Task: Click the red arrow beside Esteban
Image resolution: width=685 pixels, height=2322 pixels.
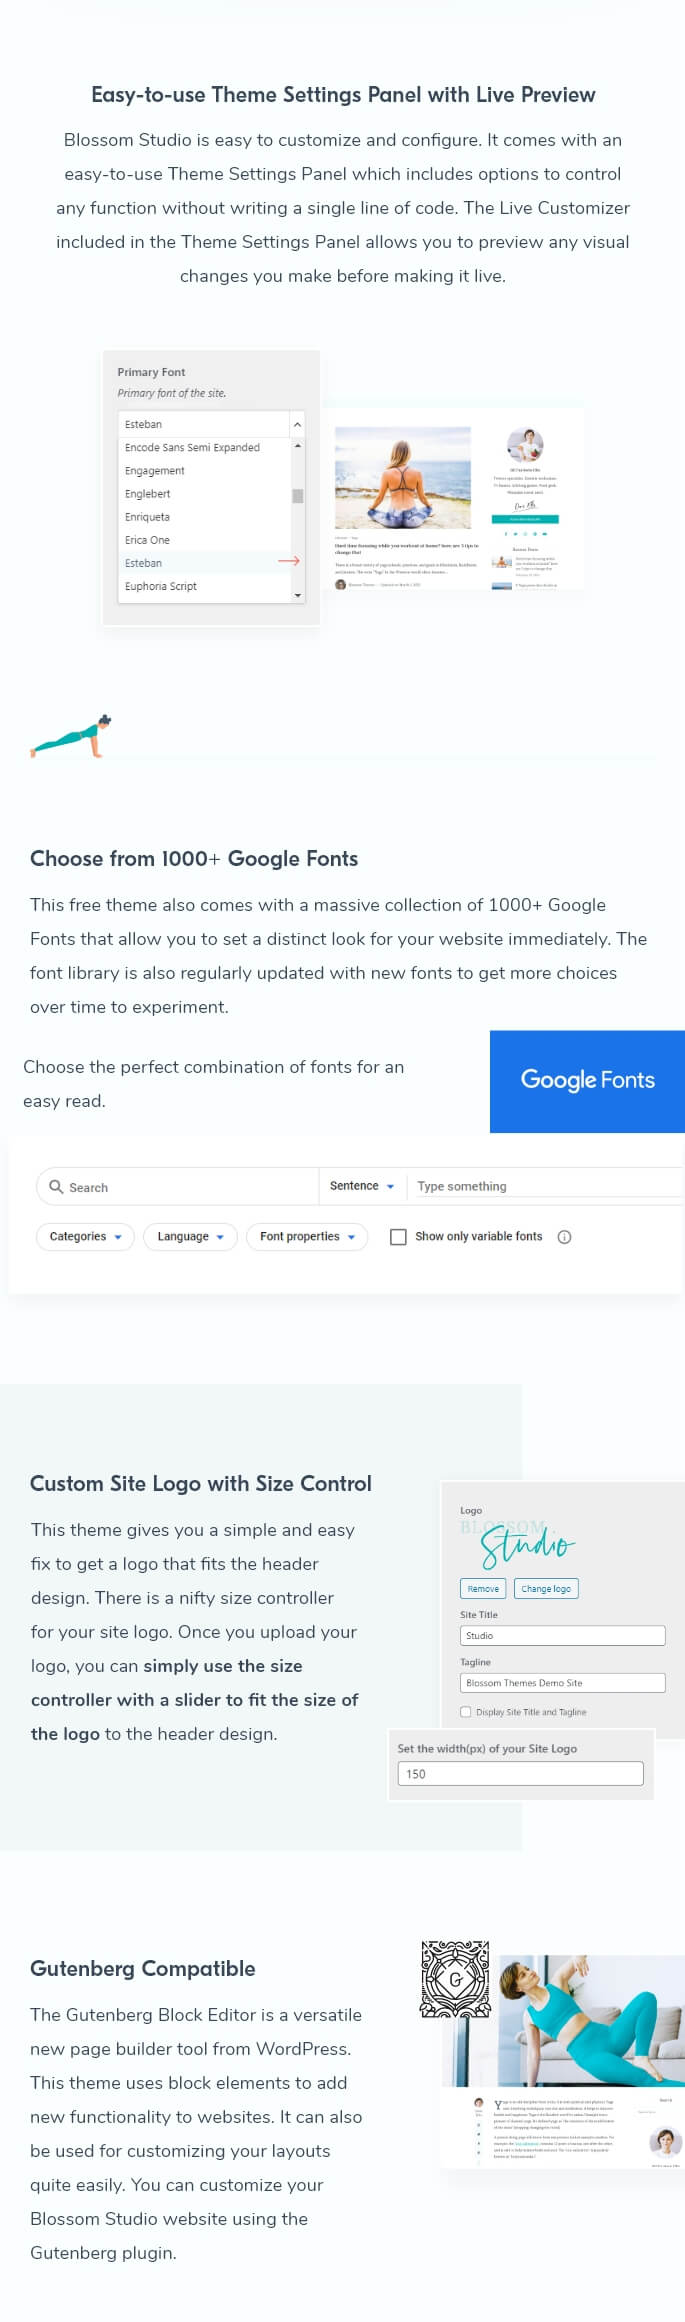Action: (288, 561)
